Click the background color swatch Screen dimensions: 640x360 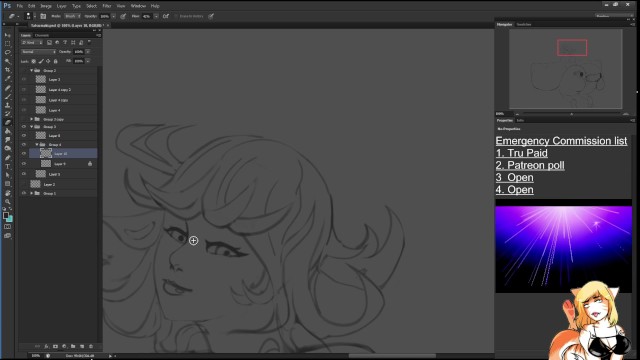[x=9, y=219]
